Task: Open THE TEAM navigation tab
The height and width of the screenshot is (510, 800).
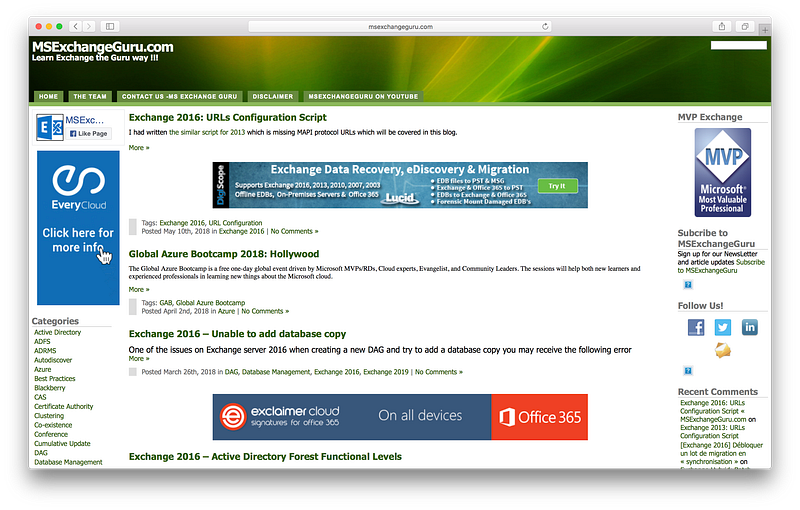Action: tap(90, 96)
